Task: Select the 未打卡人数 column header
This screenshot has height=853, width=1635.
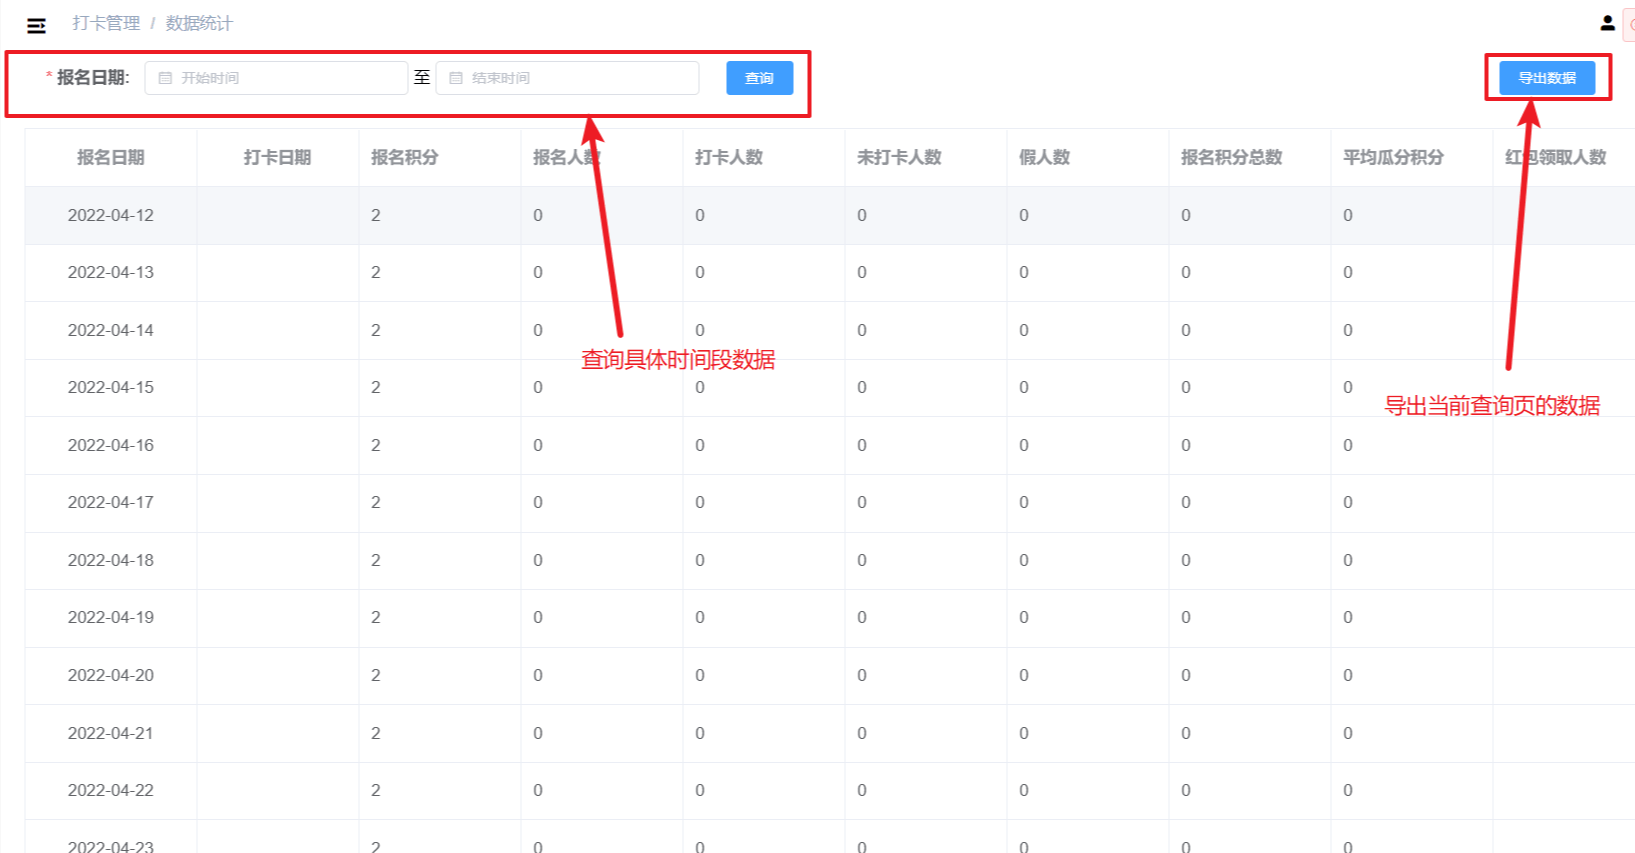Action: coord(899,157)
